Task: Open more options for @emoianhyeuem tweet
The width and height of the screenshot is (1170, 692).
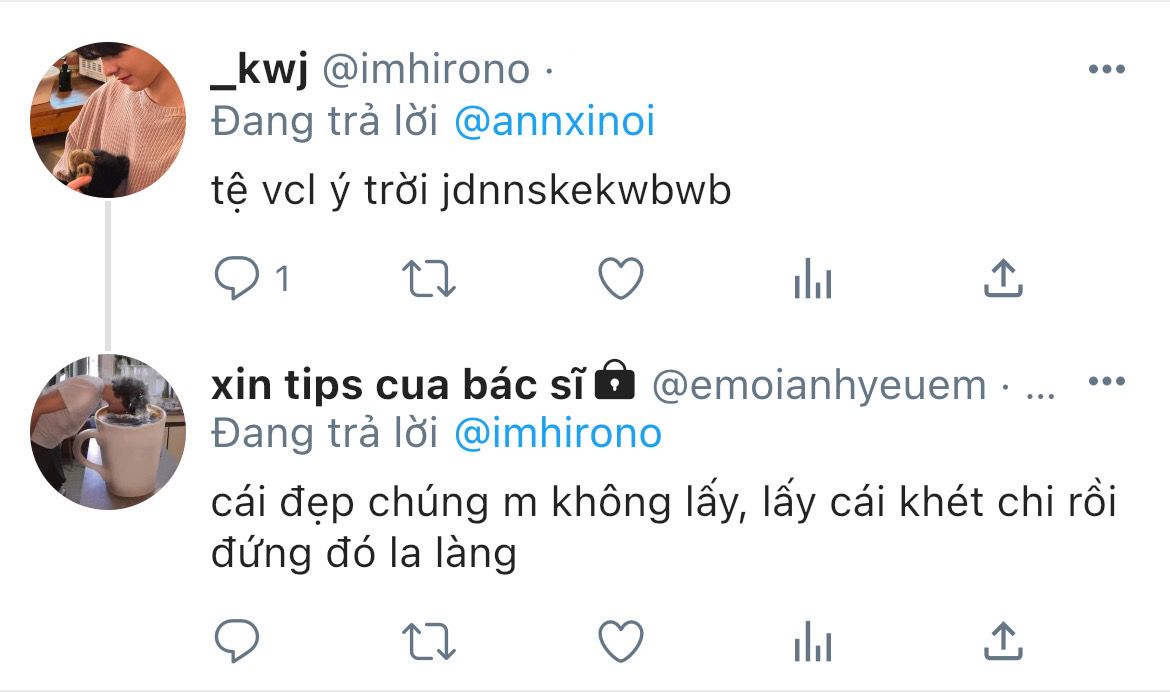Action: 1107,381
